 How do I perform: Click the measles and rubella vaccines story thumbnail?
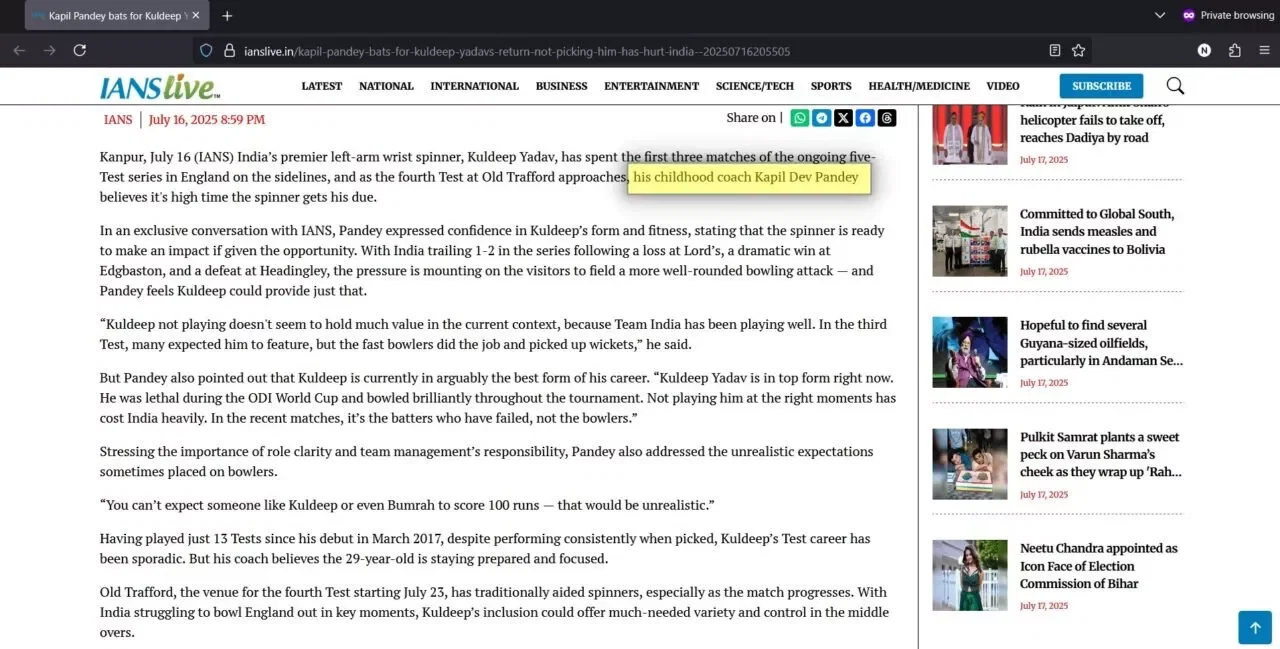click(970, 241)
